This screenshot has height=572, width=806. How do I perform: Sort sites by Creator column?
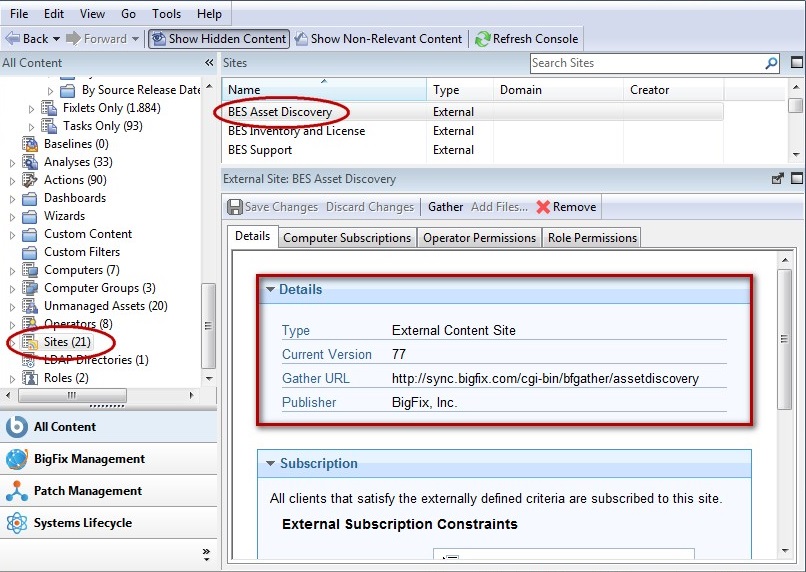pos(673,90)
